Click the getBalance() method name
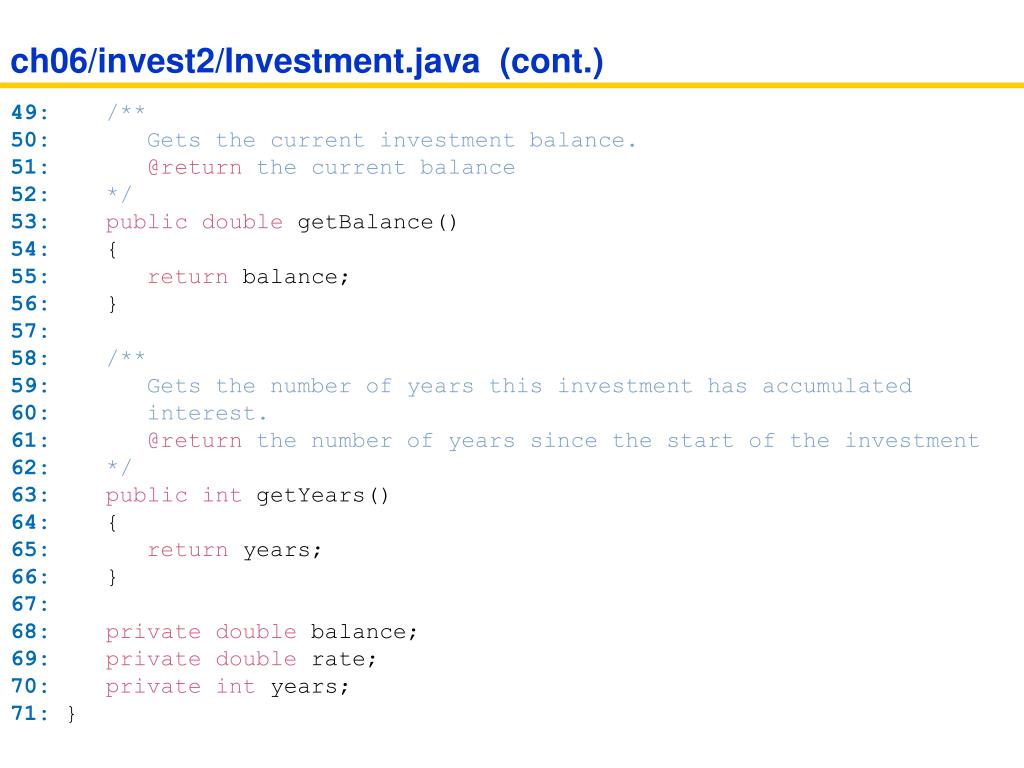 (377, 222)
